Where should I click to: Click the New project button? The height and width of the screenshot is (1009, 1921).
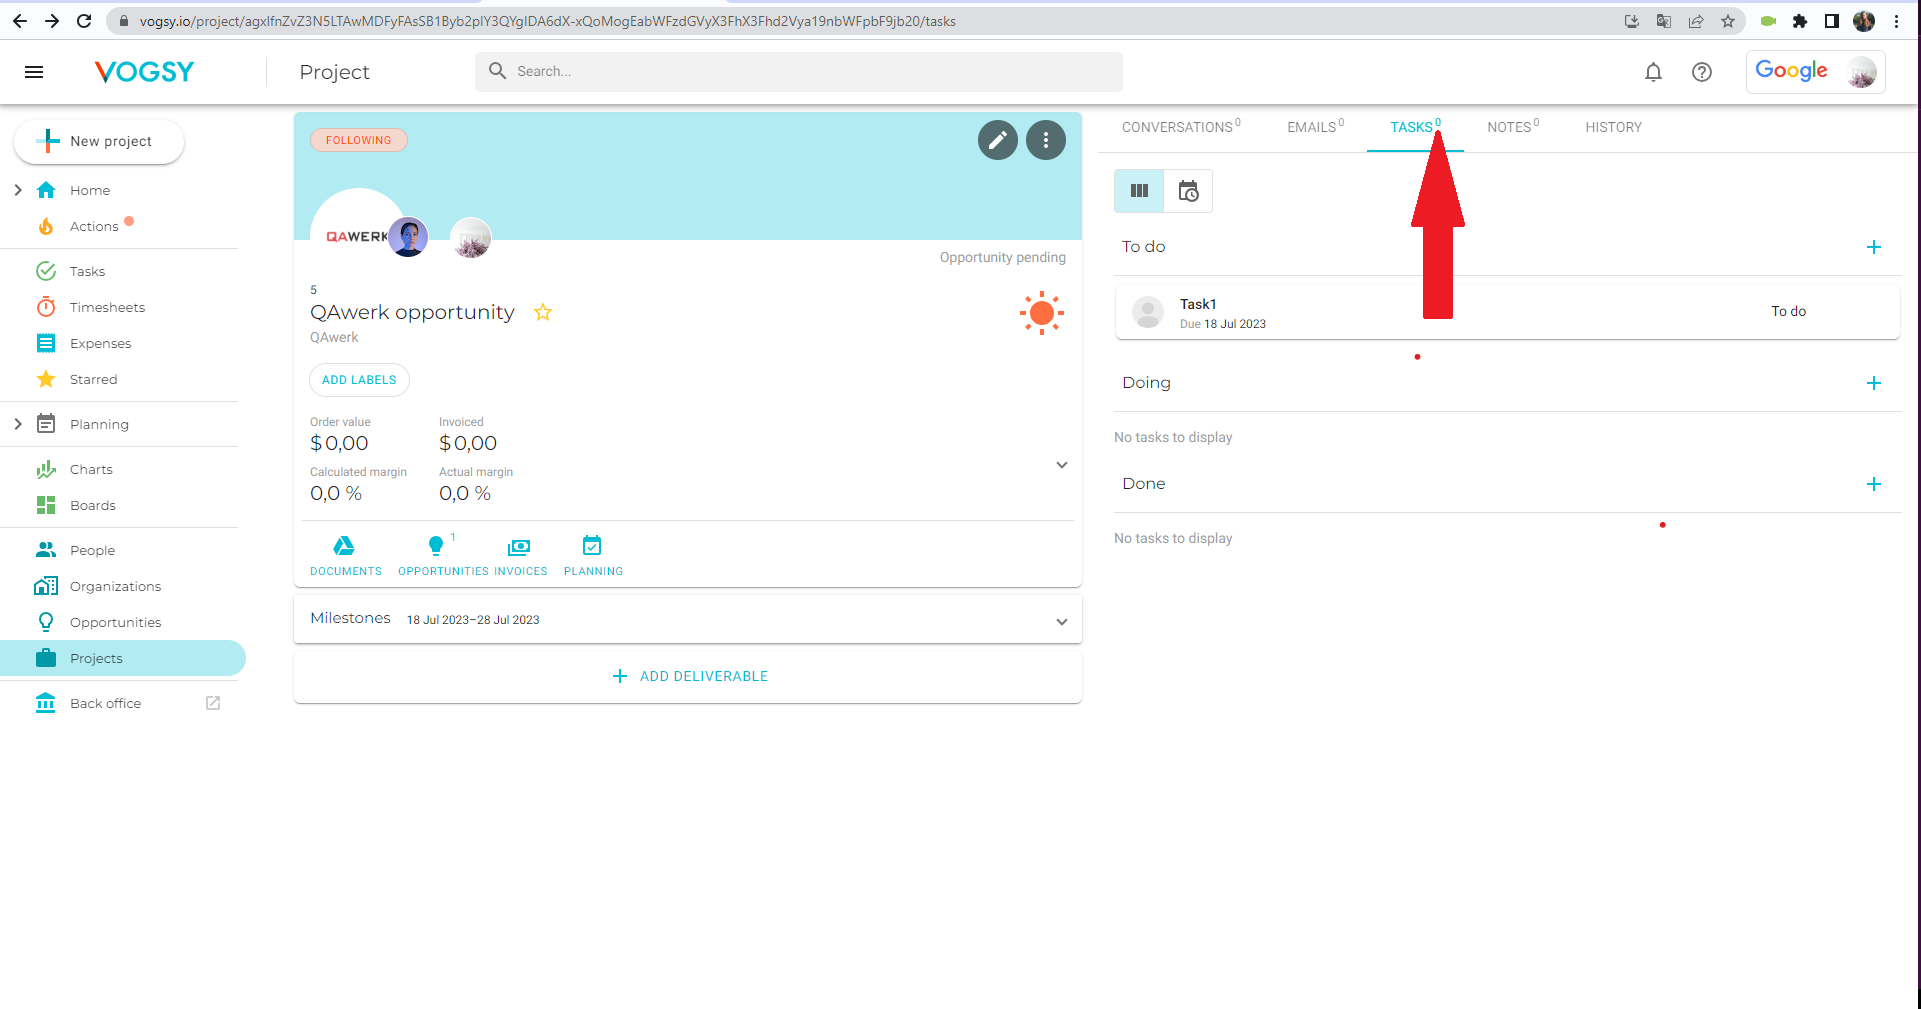pos(99,141)
